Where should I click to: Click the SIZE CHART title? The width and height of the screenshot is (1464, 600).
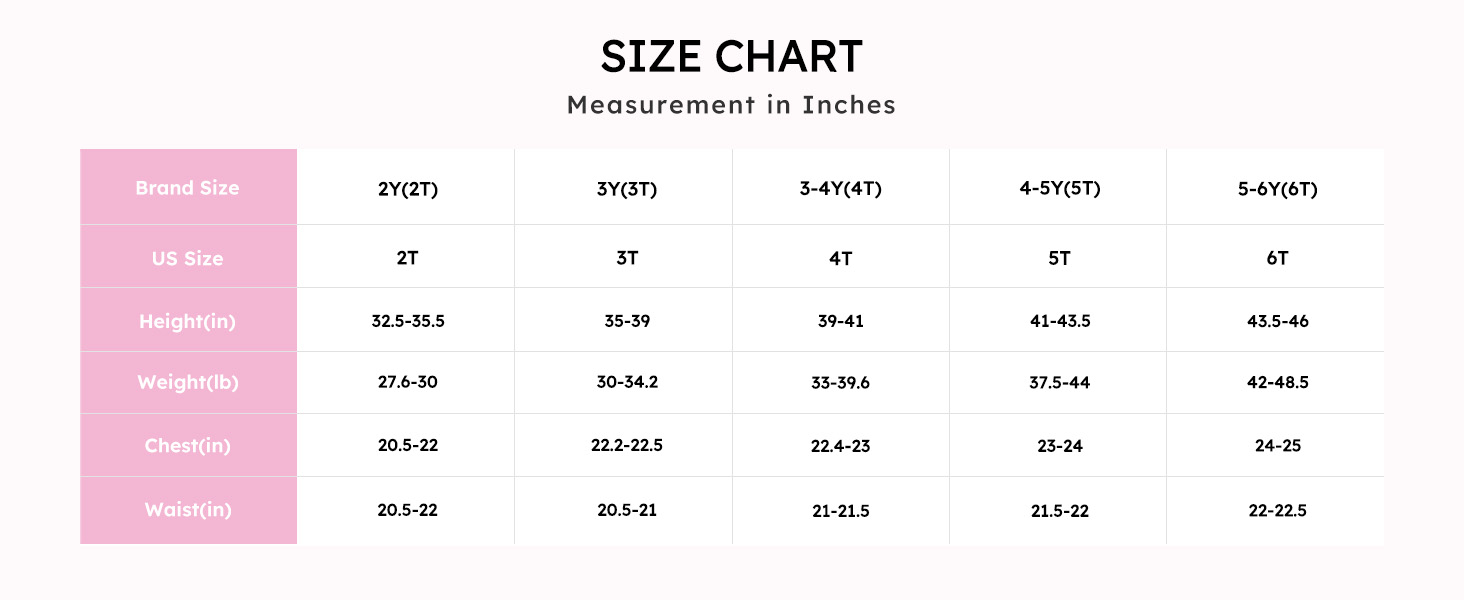coord(731,57)
